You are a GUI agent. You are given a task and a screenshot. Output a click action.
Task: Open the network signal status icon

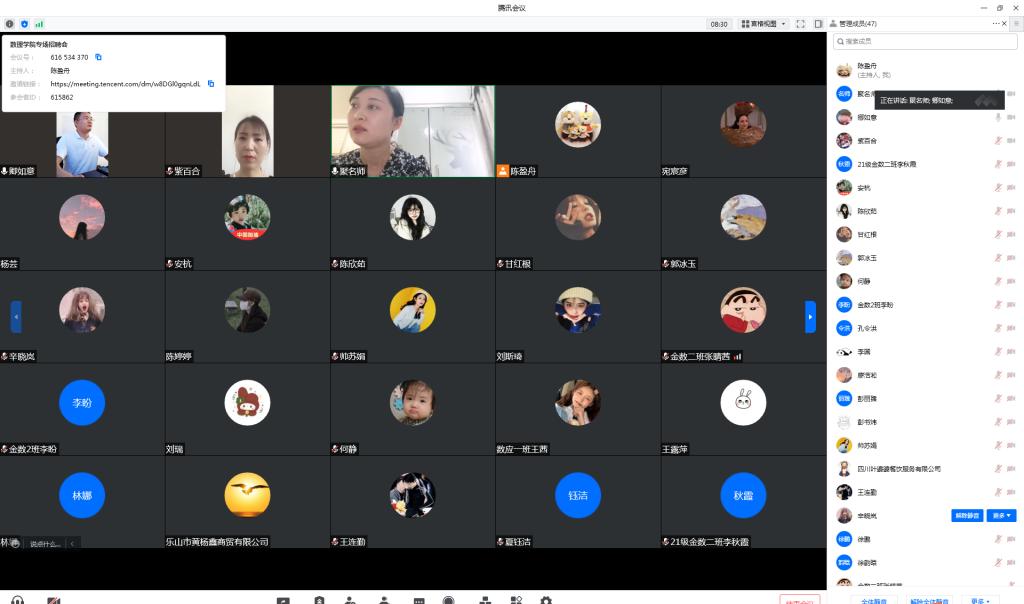pyautogui.click(x=39, y=23)
